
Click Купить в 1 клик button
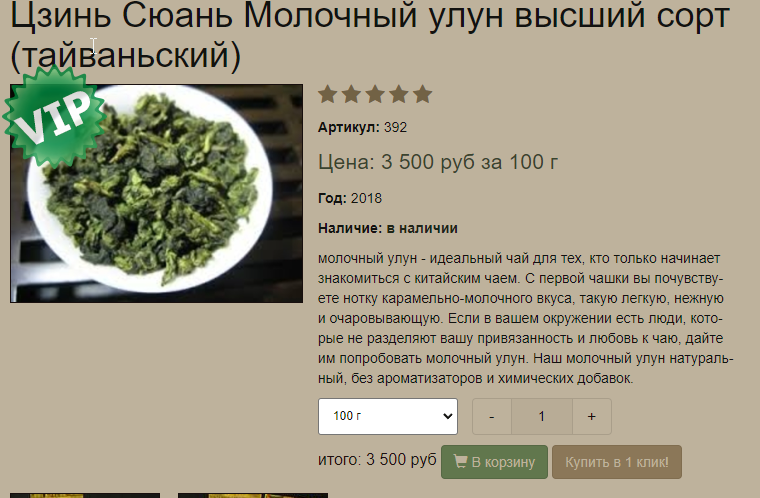coord(617,462)
